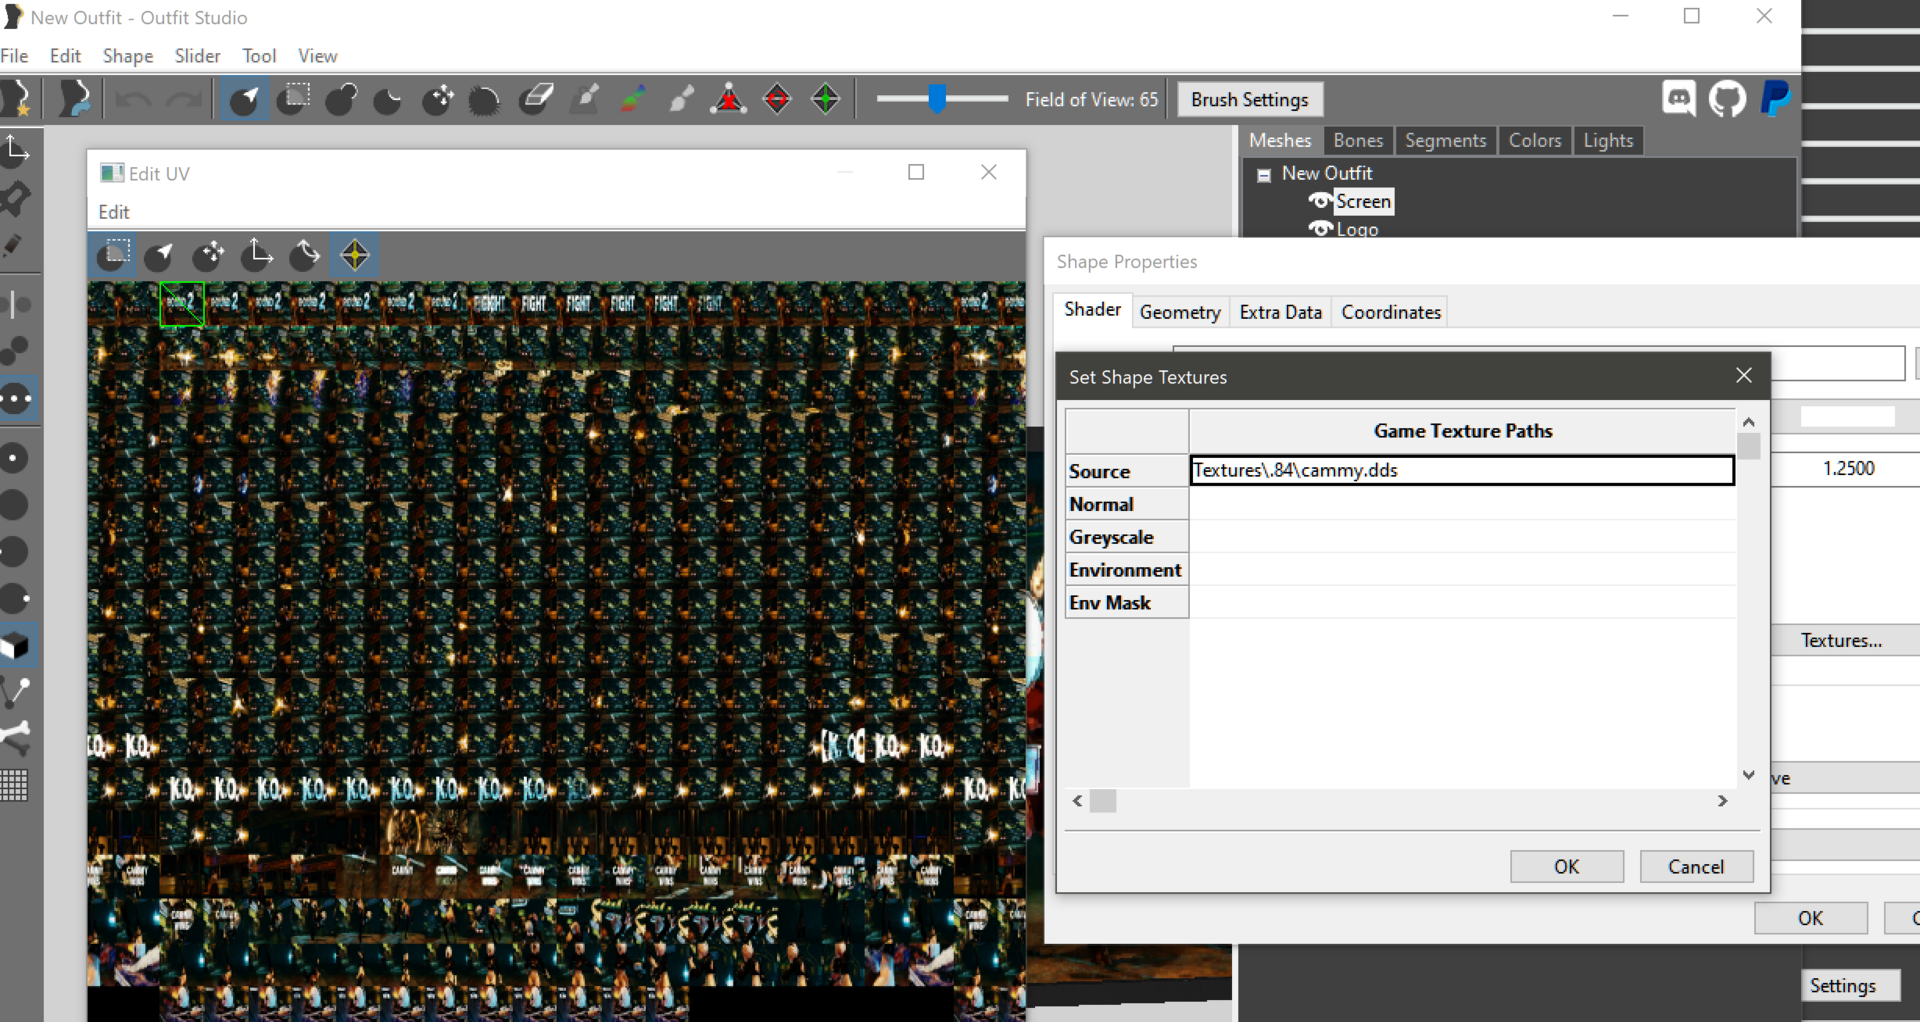Select the Collapse Vertex tool

(x=729, y=99)
